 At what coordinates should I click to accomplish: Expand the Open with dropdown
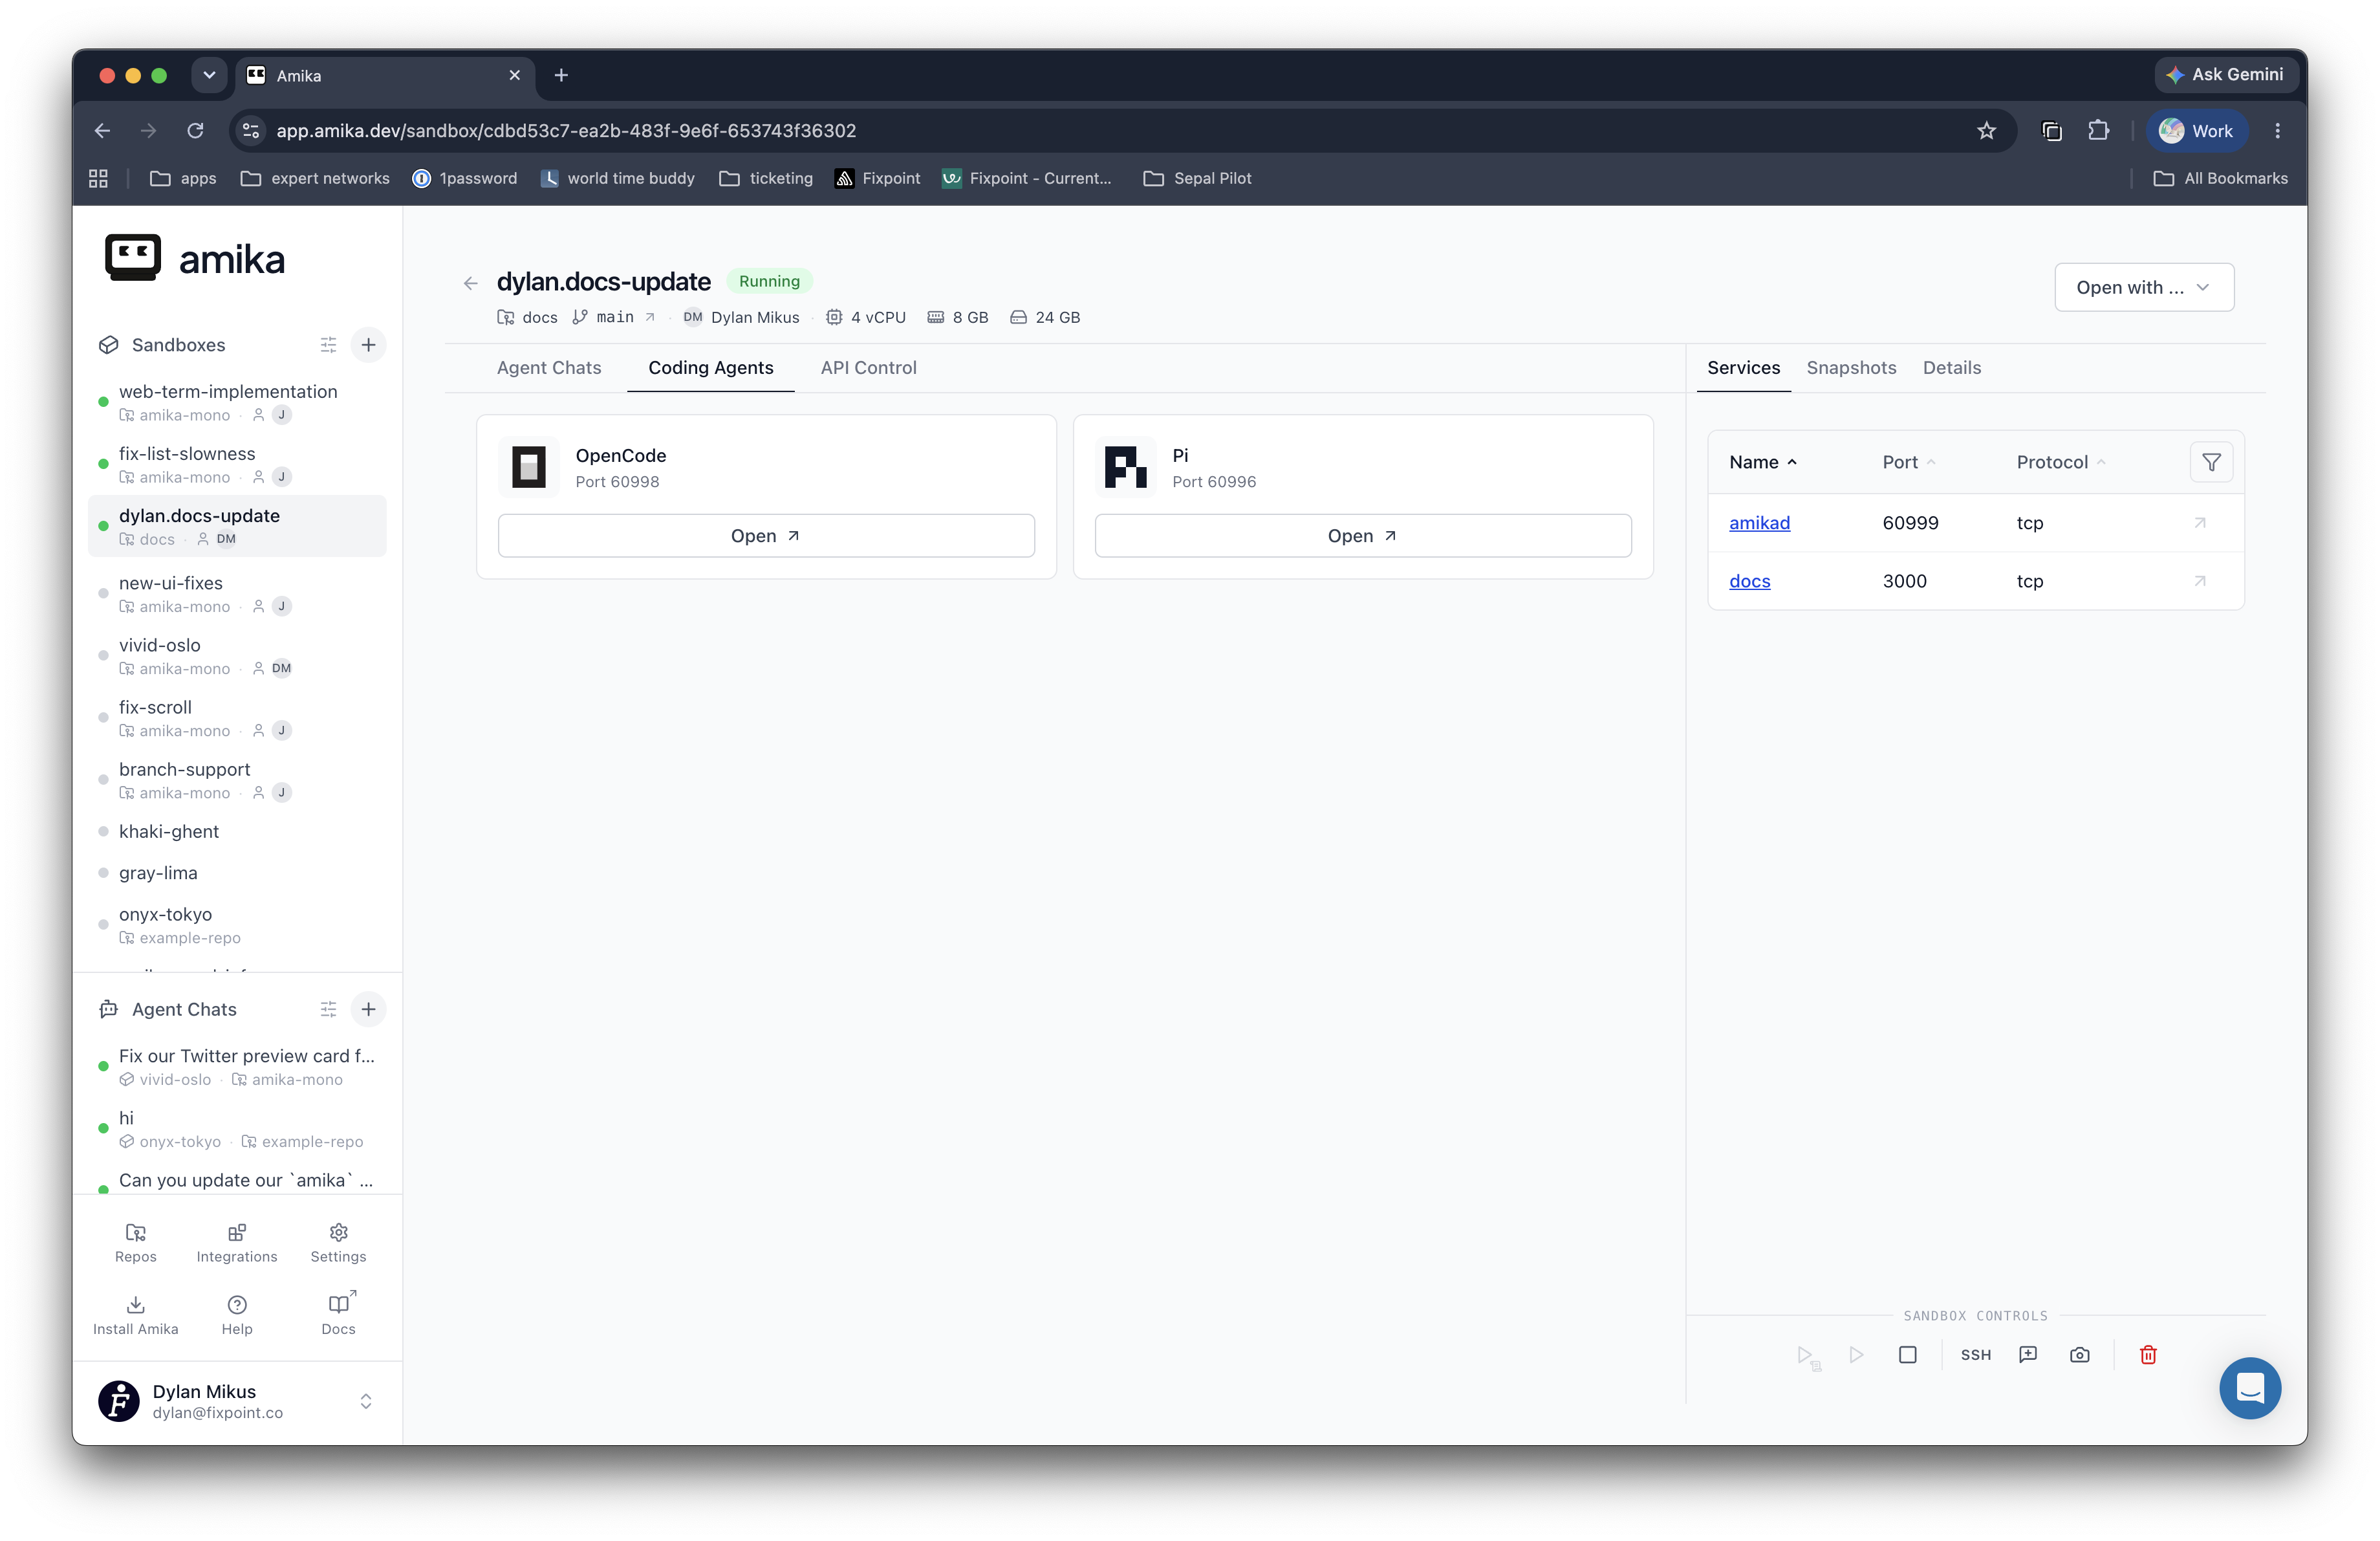[2144, 287]
